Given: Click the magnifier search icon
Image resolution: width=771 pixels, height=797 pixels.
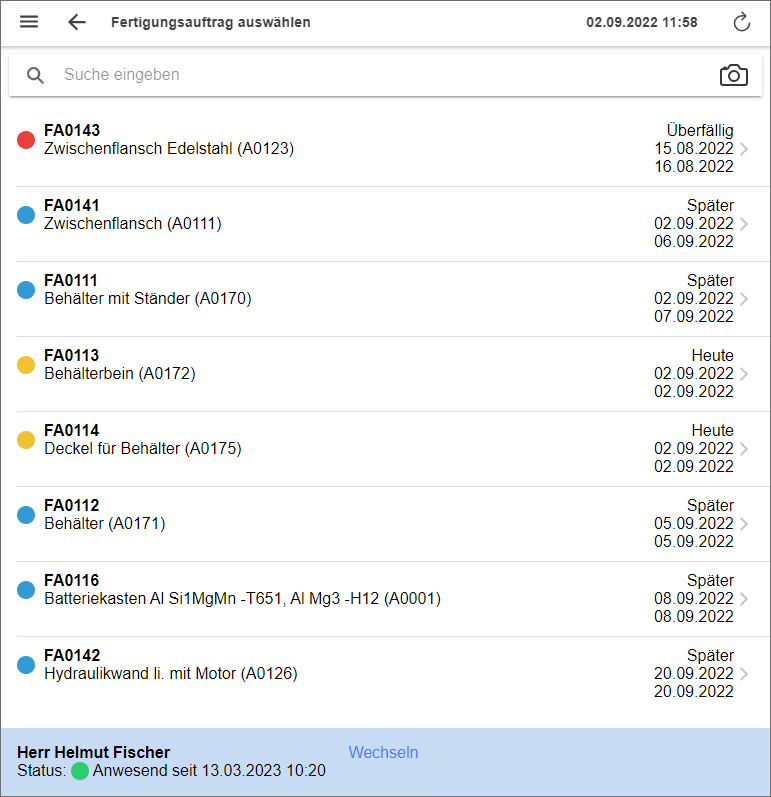Looking at the screenshot, I should coord(36,75).
